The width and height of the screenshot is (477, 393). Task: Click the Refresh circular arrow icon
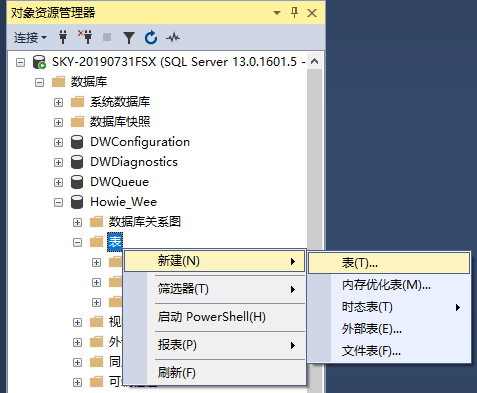click(151, 37)
